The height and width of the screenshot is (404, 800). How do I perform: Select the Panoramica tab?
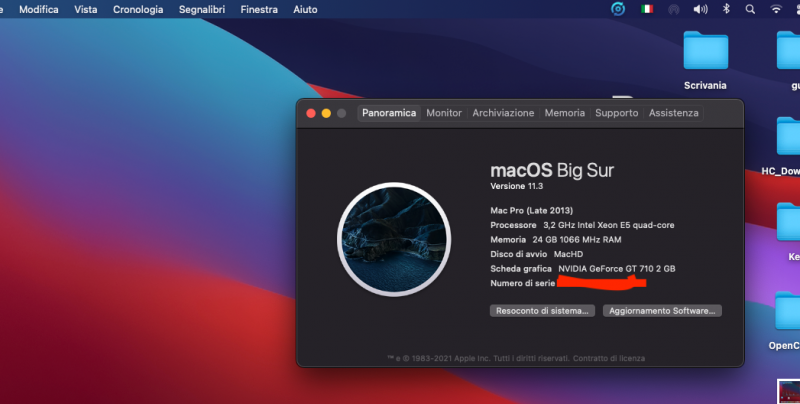click(x=389, y=113)
